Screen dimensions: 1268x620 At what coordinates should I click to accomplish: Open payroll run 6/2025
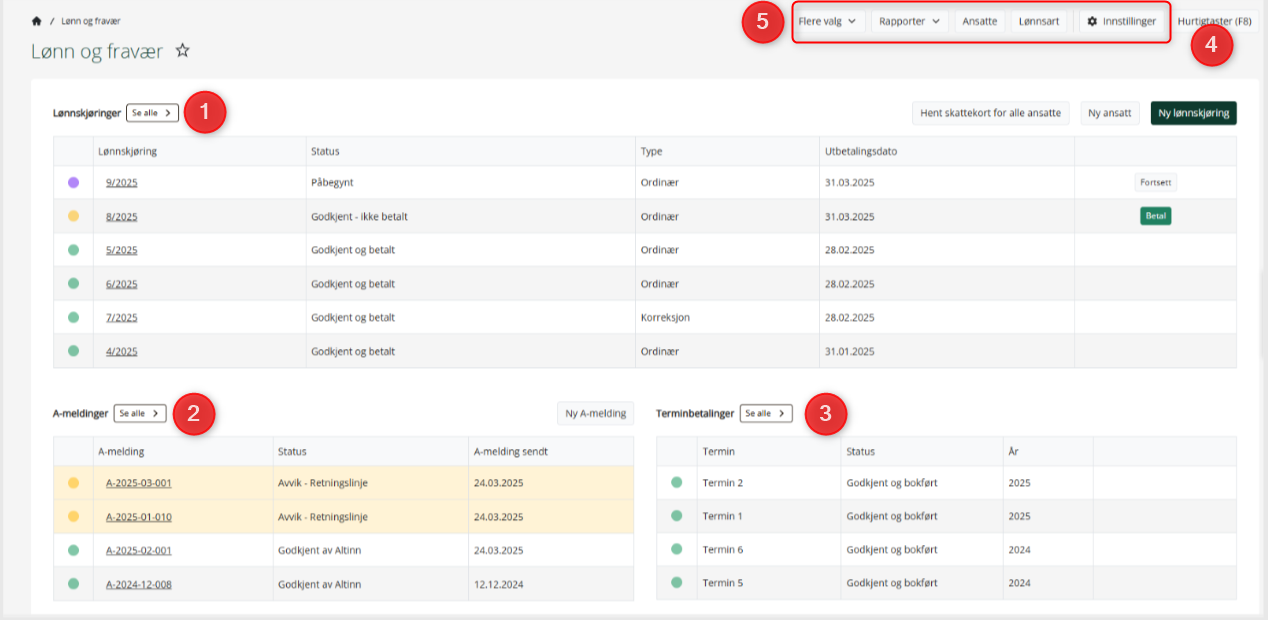122,284
